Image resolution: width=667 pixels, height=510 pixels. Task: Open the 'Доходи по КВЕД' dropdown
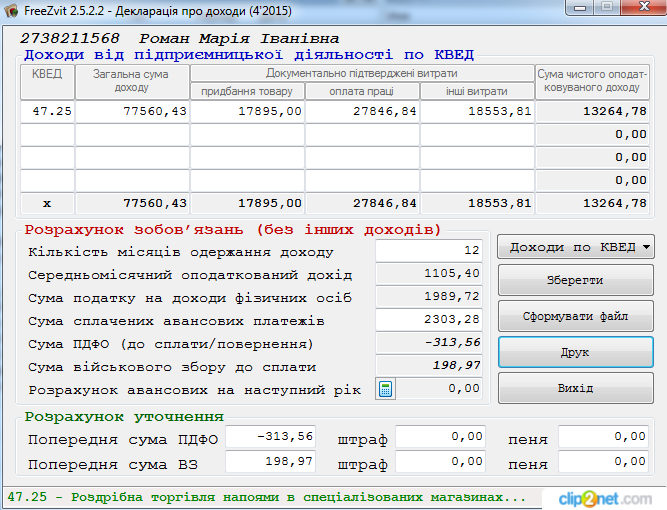coord(575,247)
